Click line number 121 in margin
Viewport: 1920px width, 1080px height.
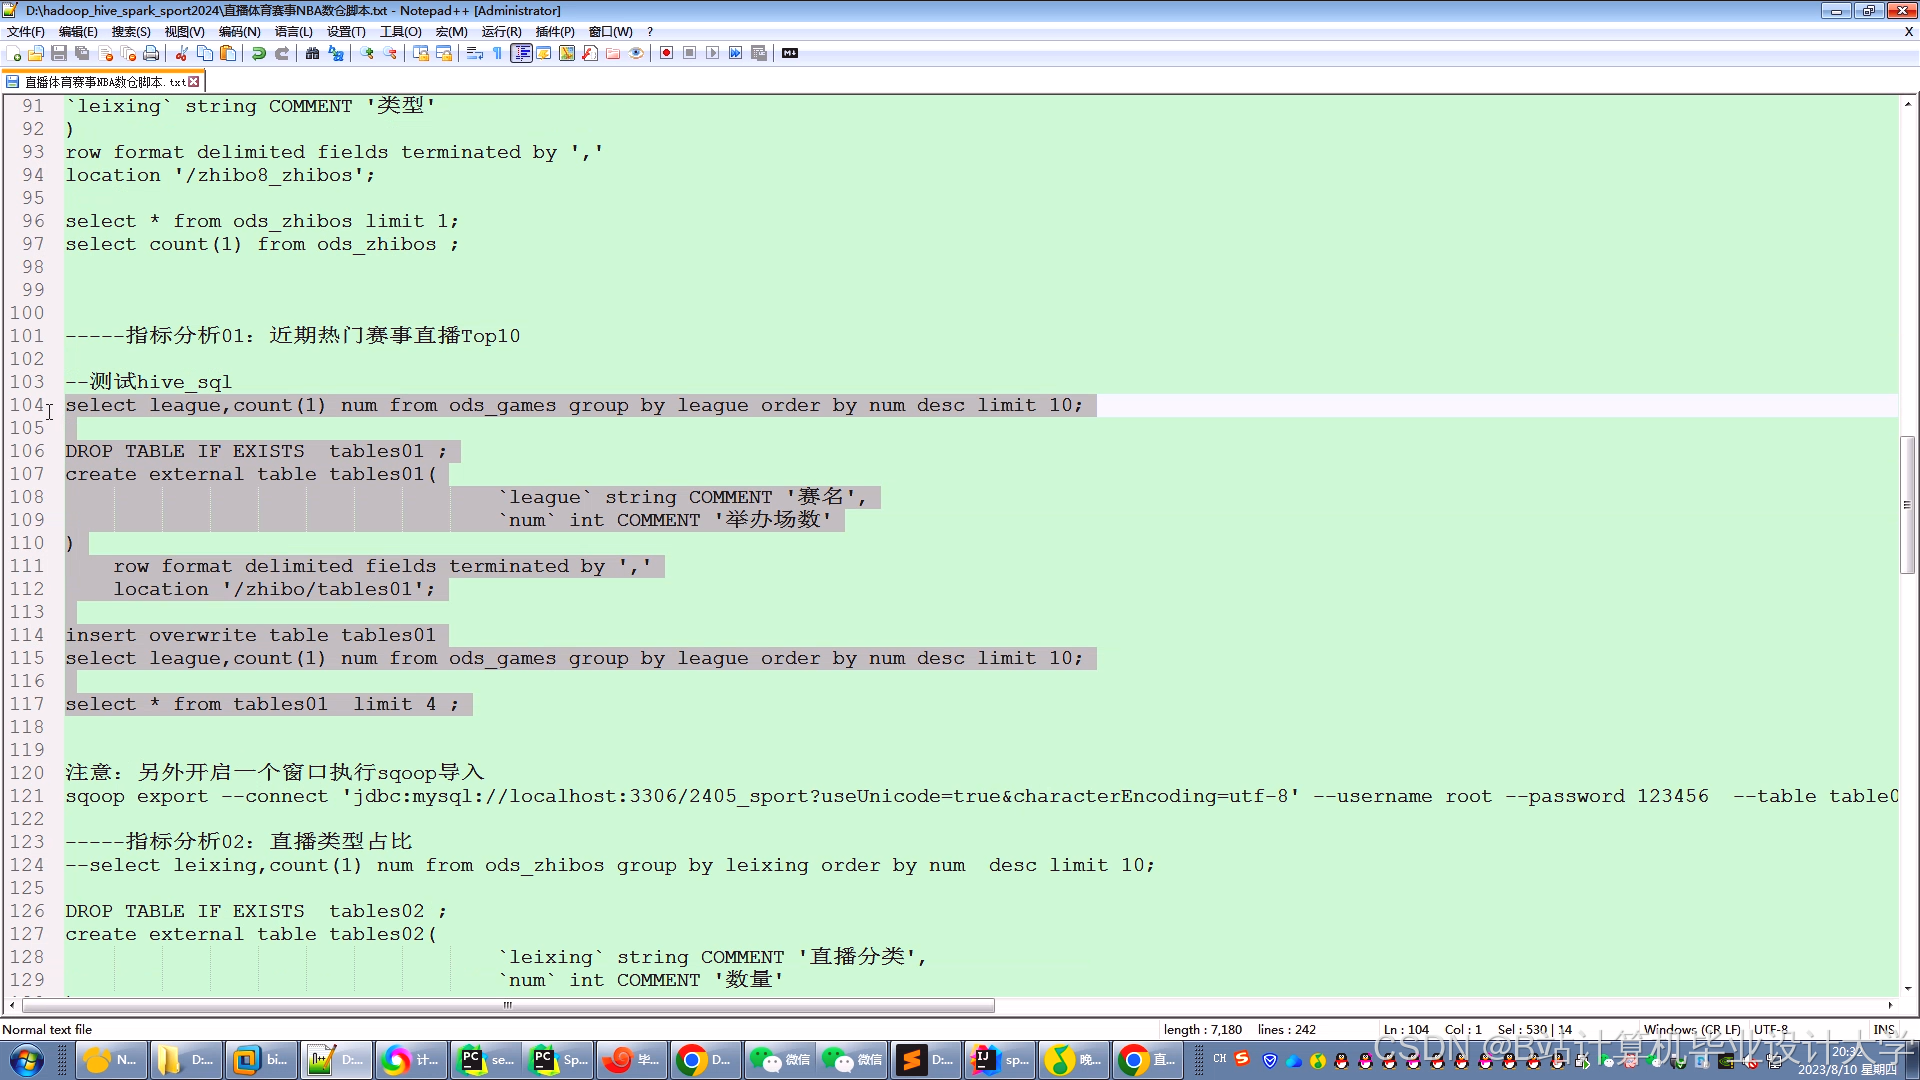(x=28, y=796)
